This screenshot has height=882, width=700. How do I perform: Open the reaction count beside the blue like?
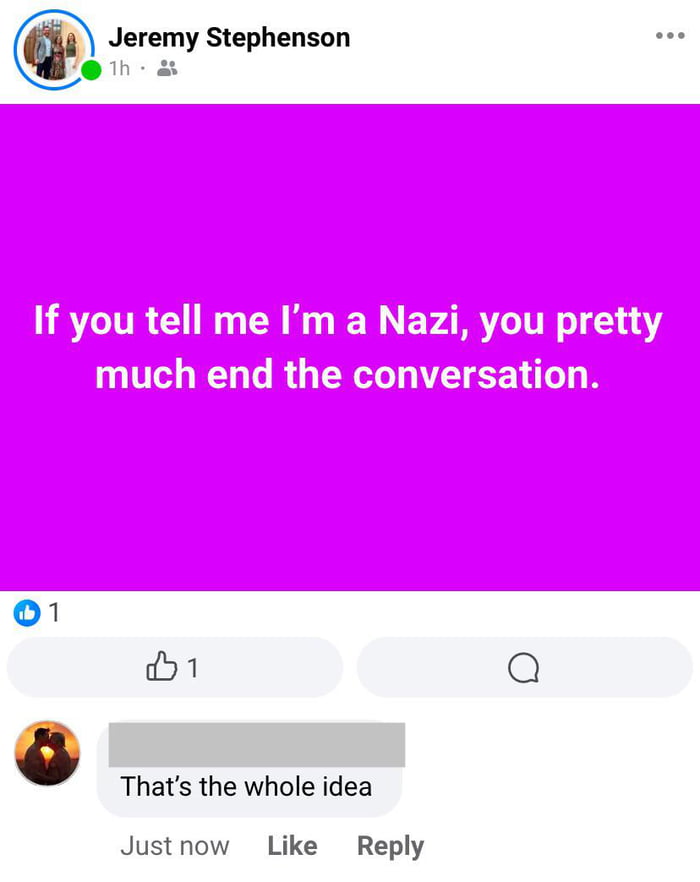[54, 612]
